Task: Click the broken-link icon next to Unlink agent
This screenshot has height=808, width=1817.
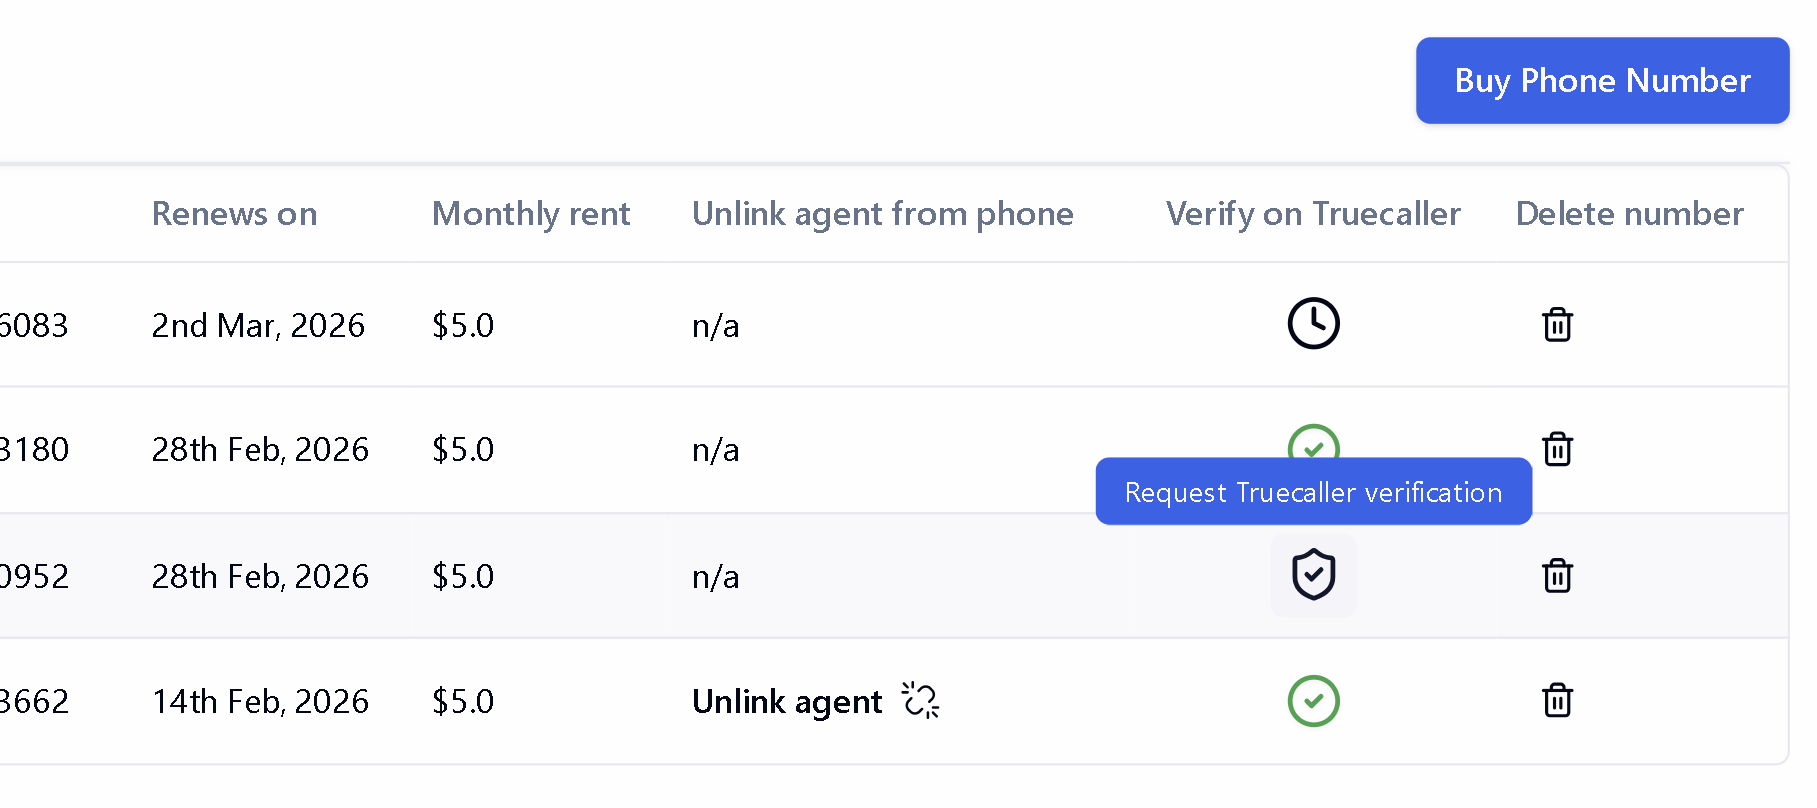Action: coord(921,701)
